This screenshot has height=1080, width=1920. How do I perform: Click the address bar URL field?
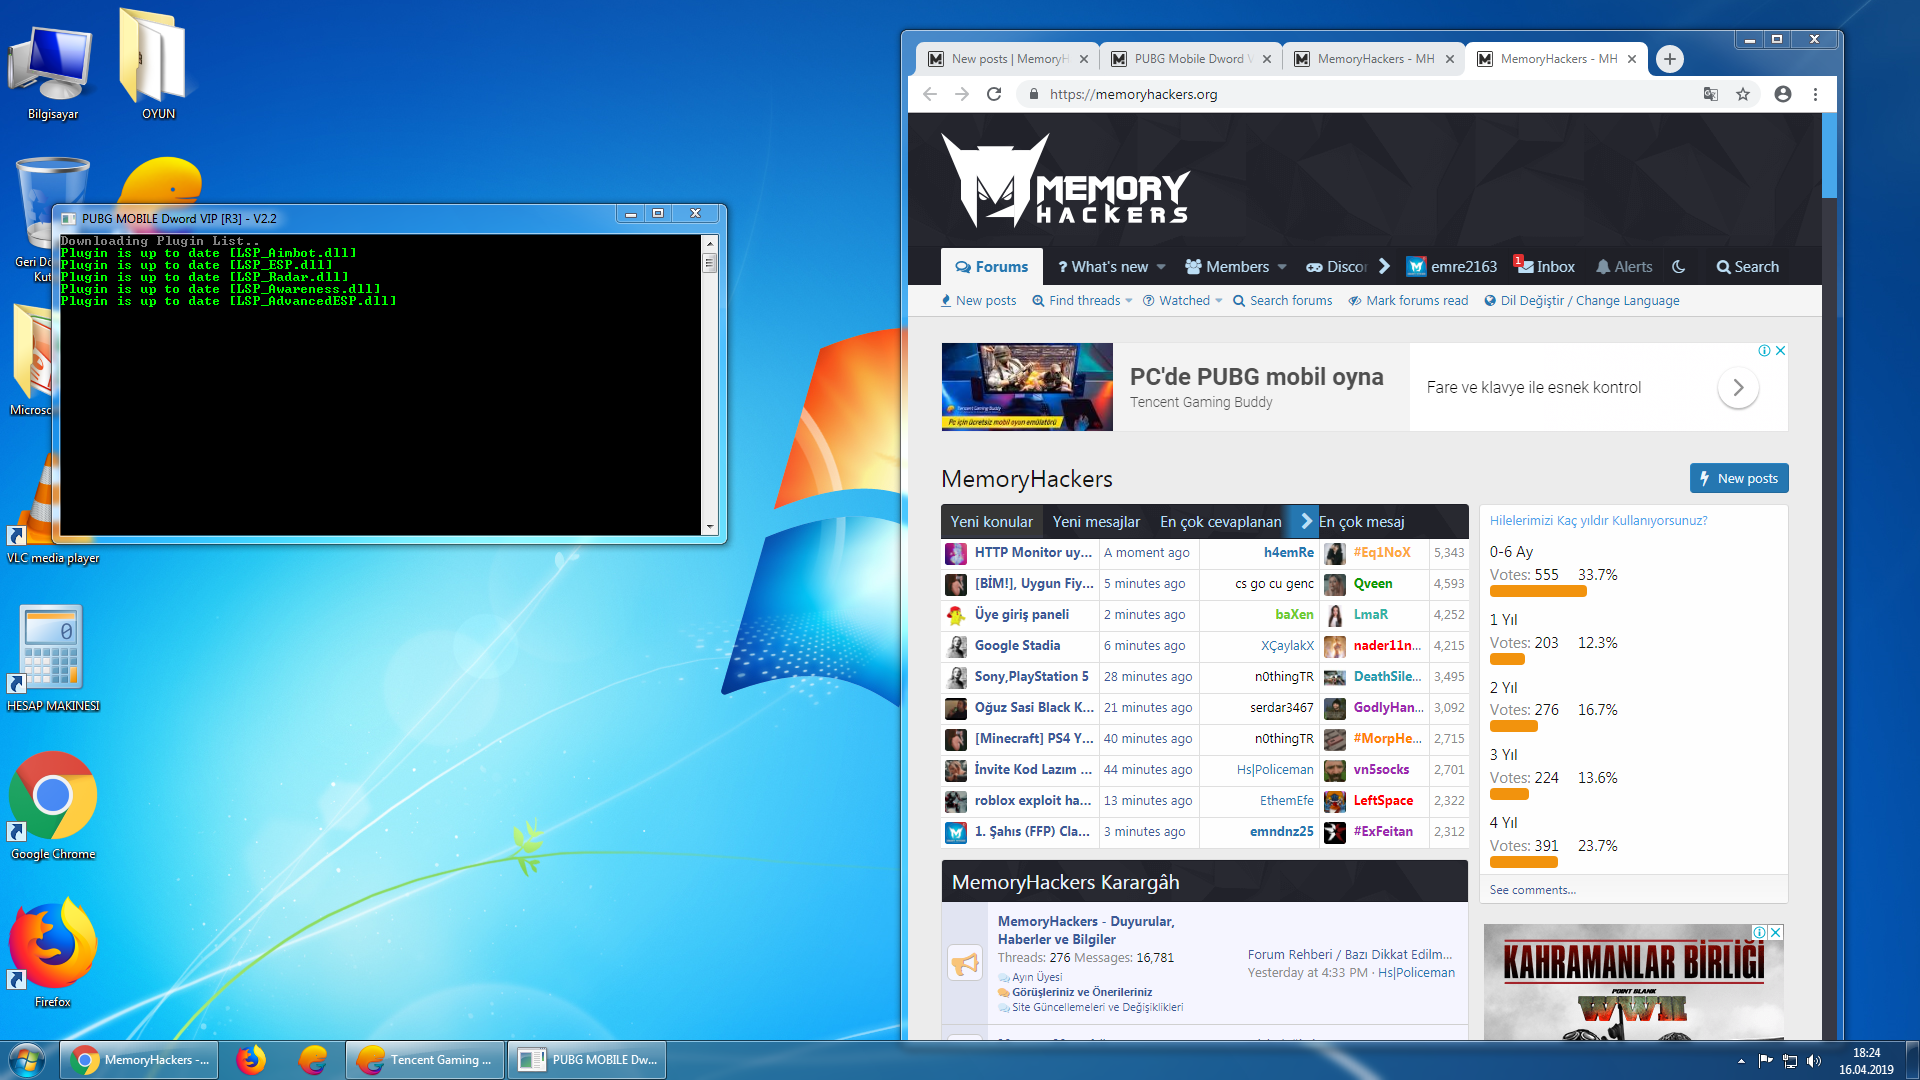point(1360,94)
